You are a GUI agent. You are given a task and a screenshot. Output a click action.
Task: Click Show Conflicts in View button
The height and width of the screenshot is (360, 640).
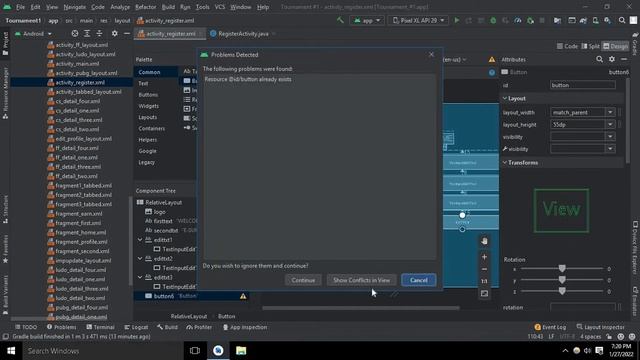361,280
